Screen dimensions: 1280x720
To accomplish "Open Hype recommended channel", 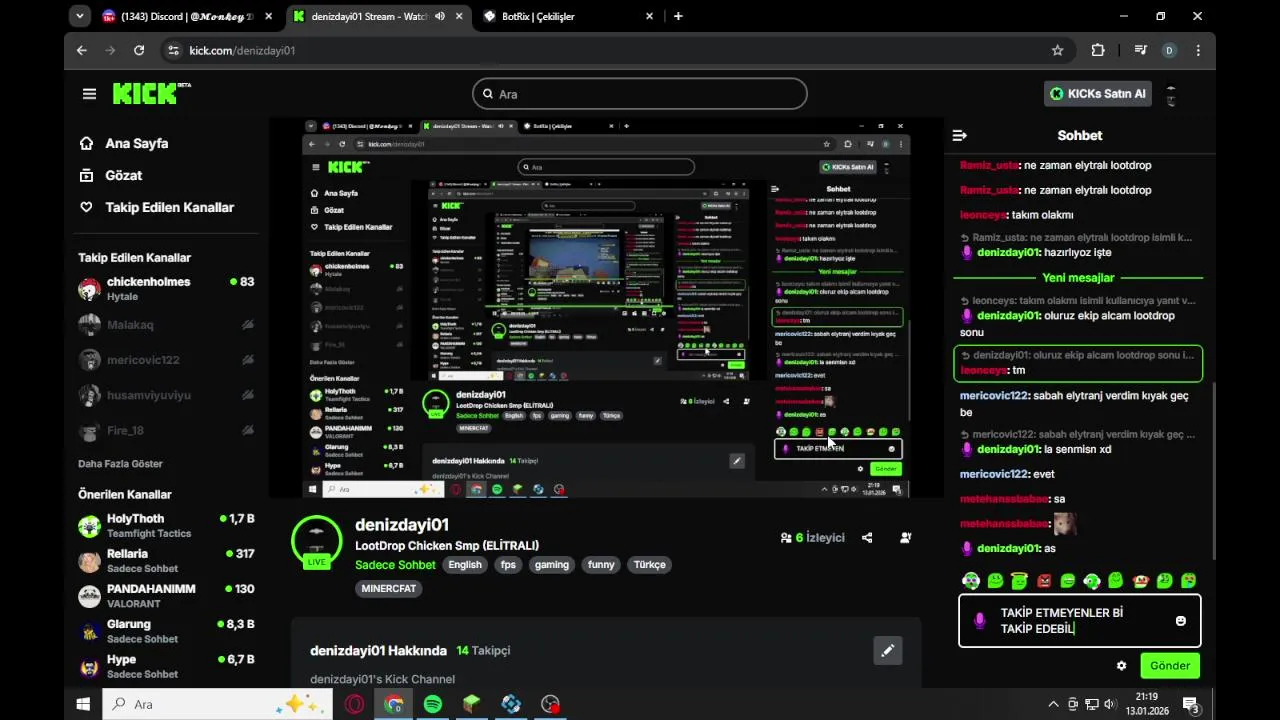I will pyautogui.click(x=167, y=666).
